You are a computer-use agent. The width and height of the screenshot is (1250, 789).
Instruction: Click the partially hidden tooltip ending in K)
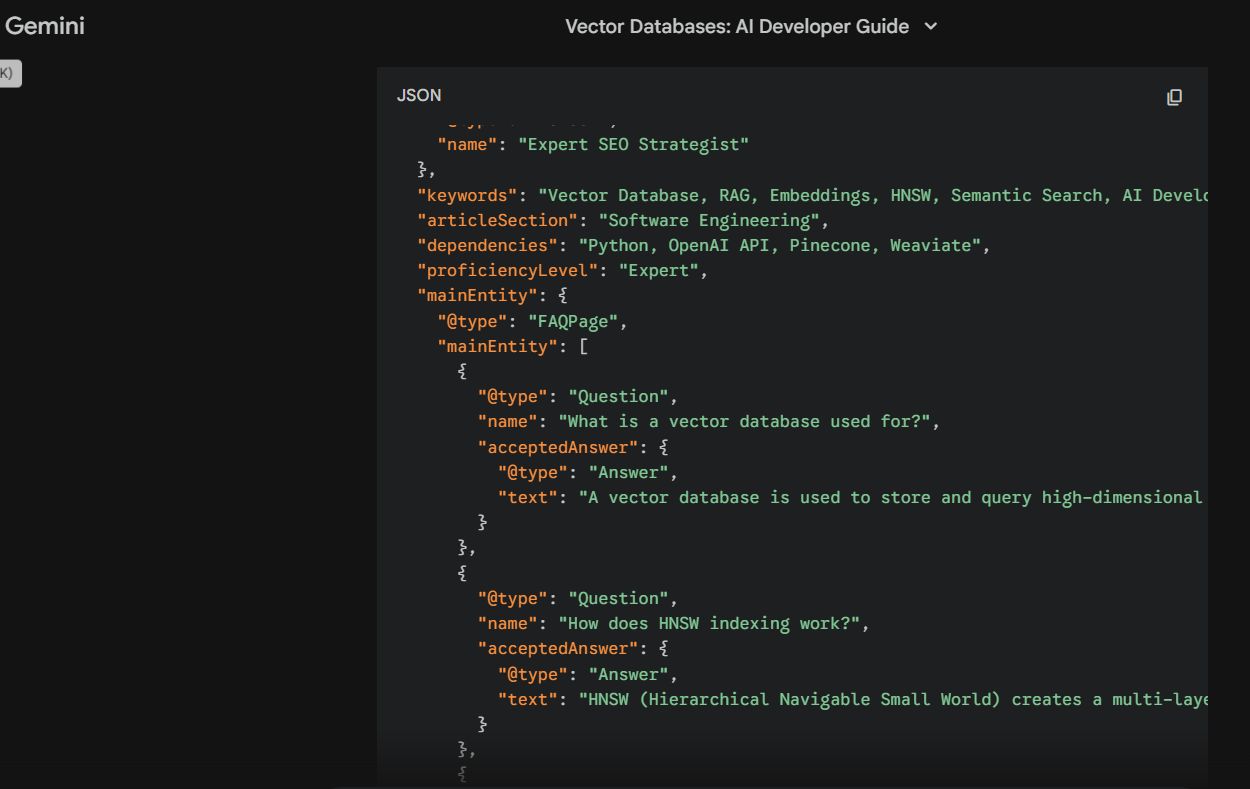pos(8,73)
